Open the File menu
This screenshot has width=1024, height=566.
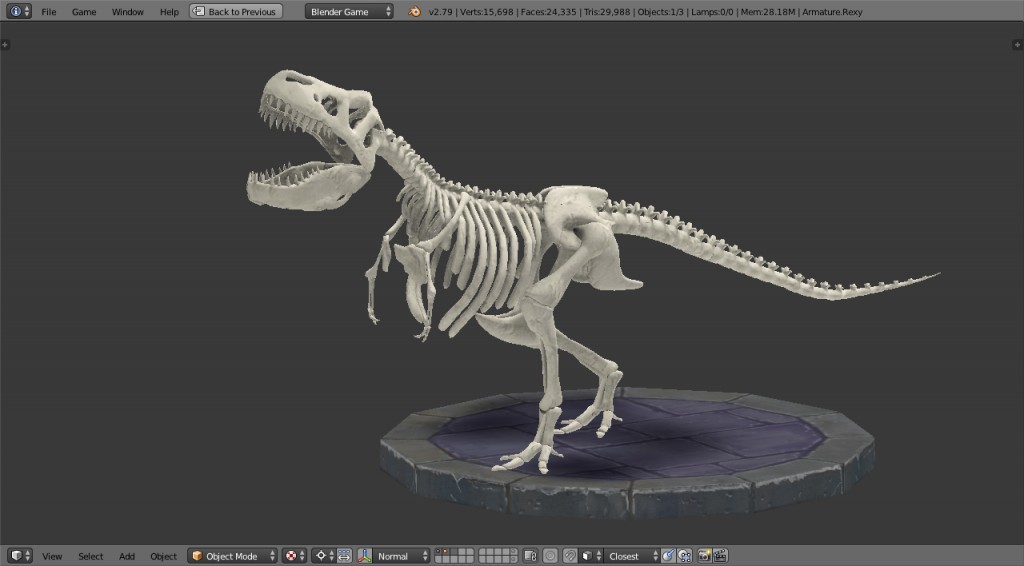48,12
